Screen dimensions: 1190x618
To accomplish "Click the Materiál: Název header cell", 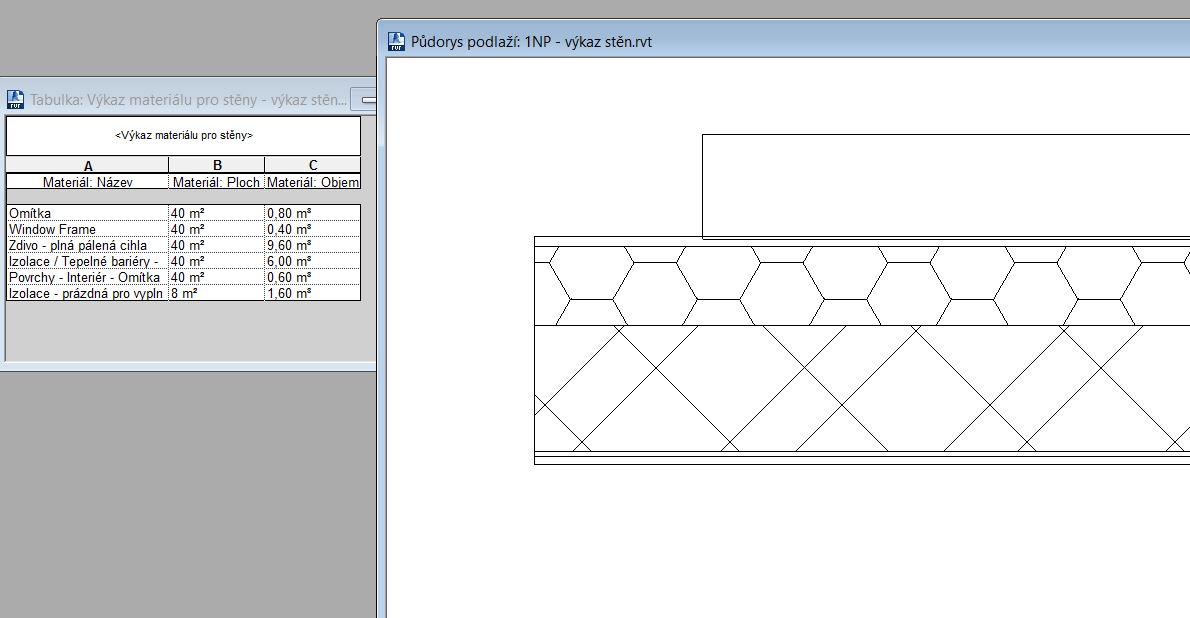I will [x=88, y=182].
